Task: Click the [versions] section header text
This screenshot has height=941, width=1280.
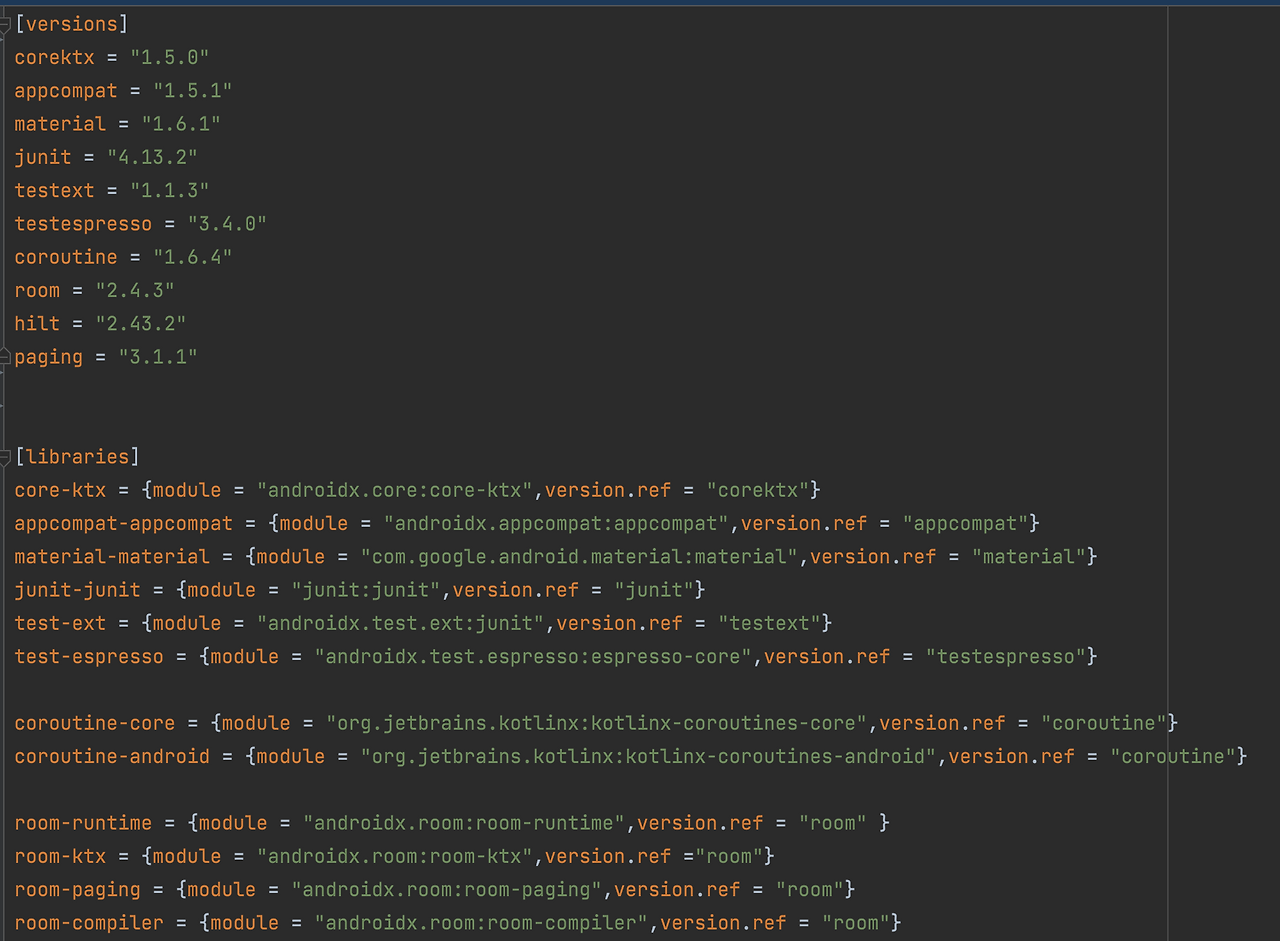Action: (x=71, y=24)
